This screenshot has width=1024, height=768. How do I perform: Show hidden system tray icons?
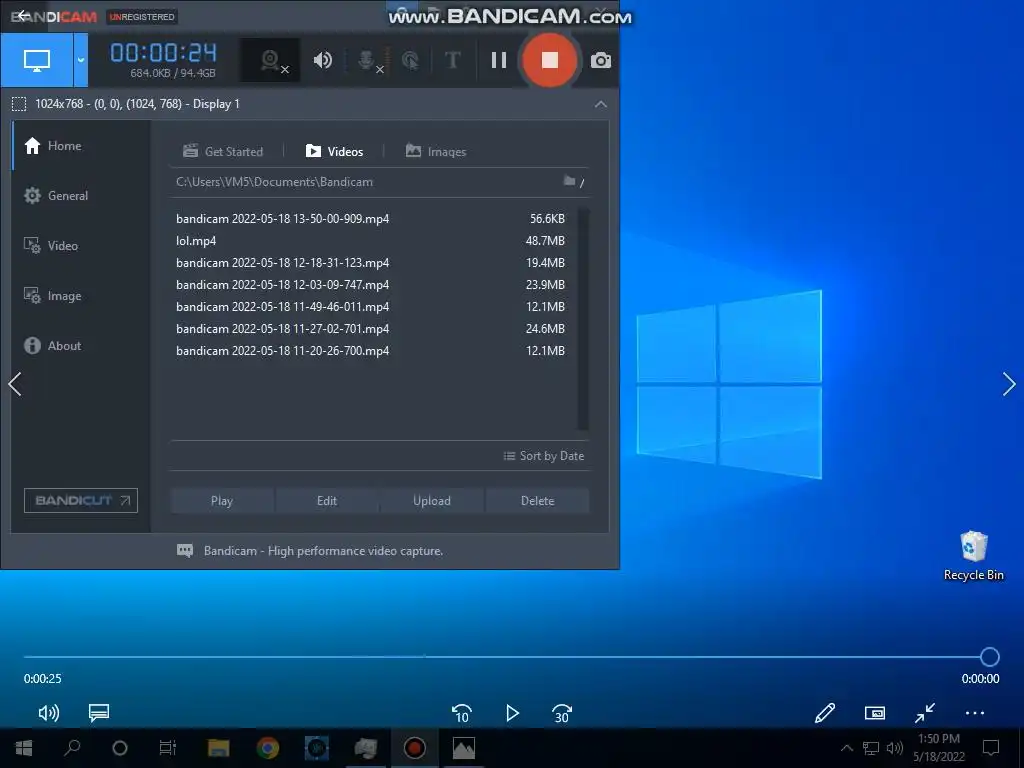[846, 748]
